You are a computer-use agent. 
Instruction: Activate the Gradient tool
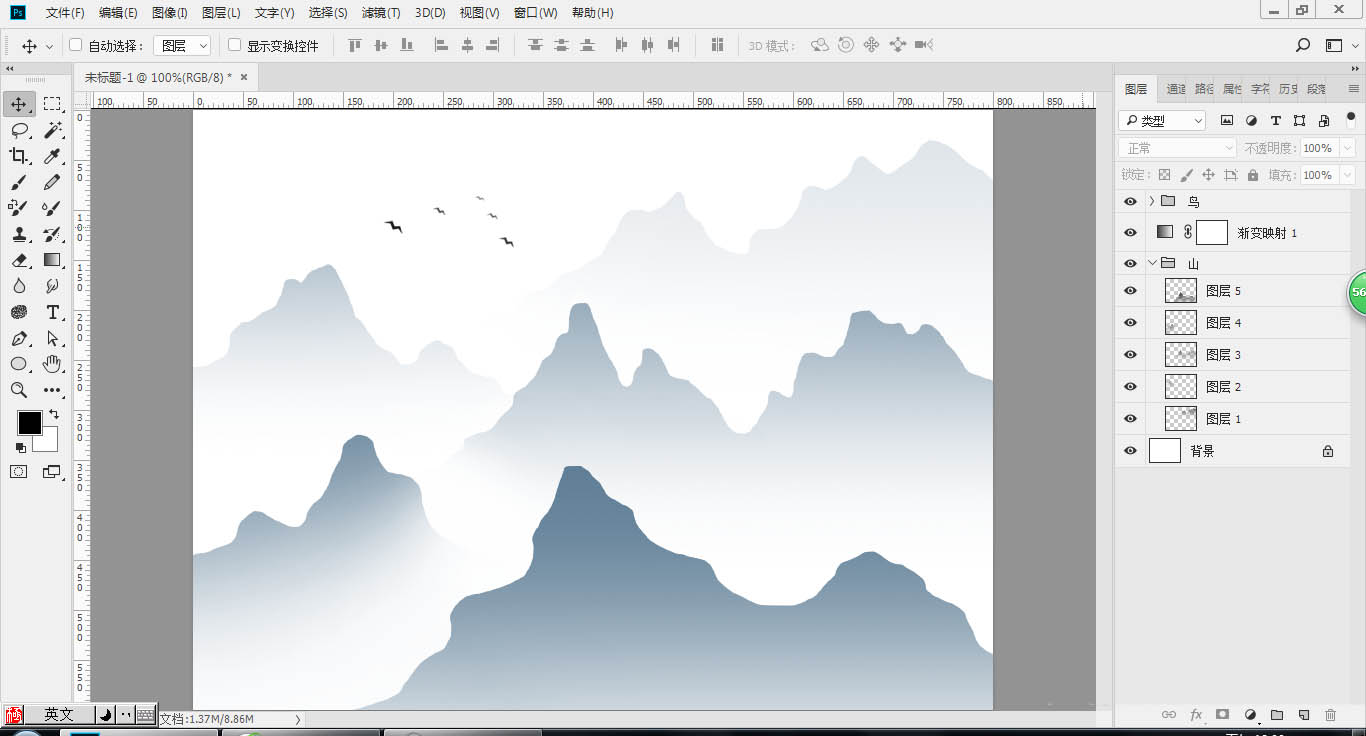point(52,260)
